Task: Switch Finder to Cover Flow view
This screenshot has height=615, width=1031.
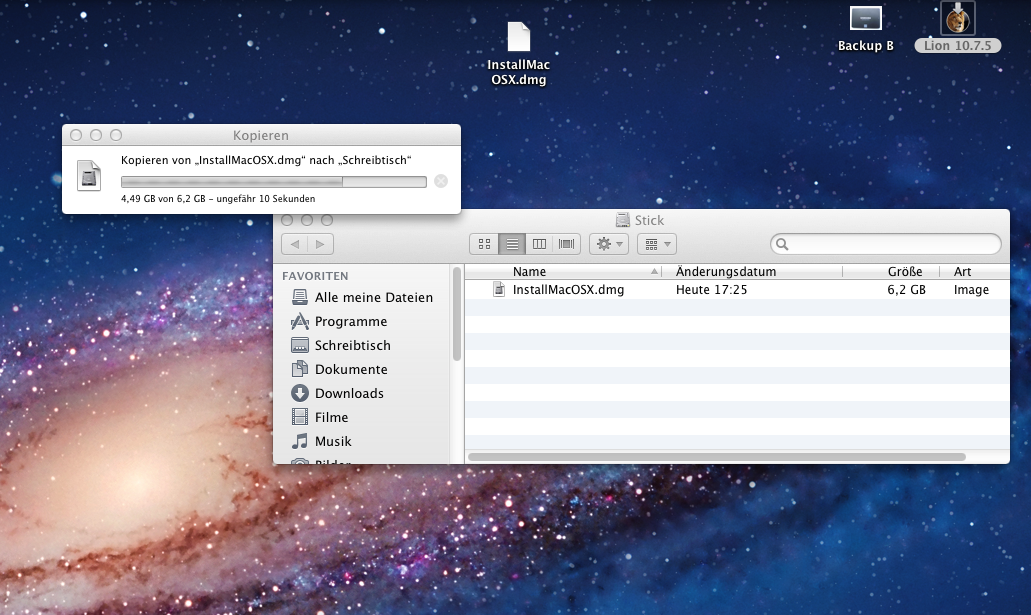Action: (567, 244)
